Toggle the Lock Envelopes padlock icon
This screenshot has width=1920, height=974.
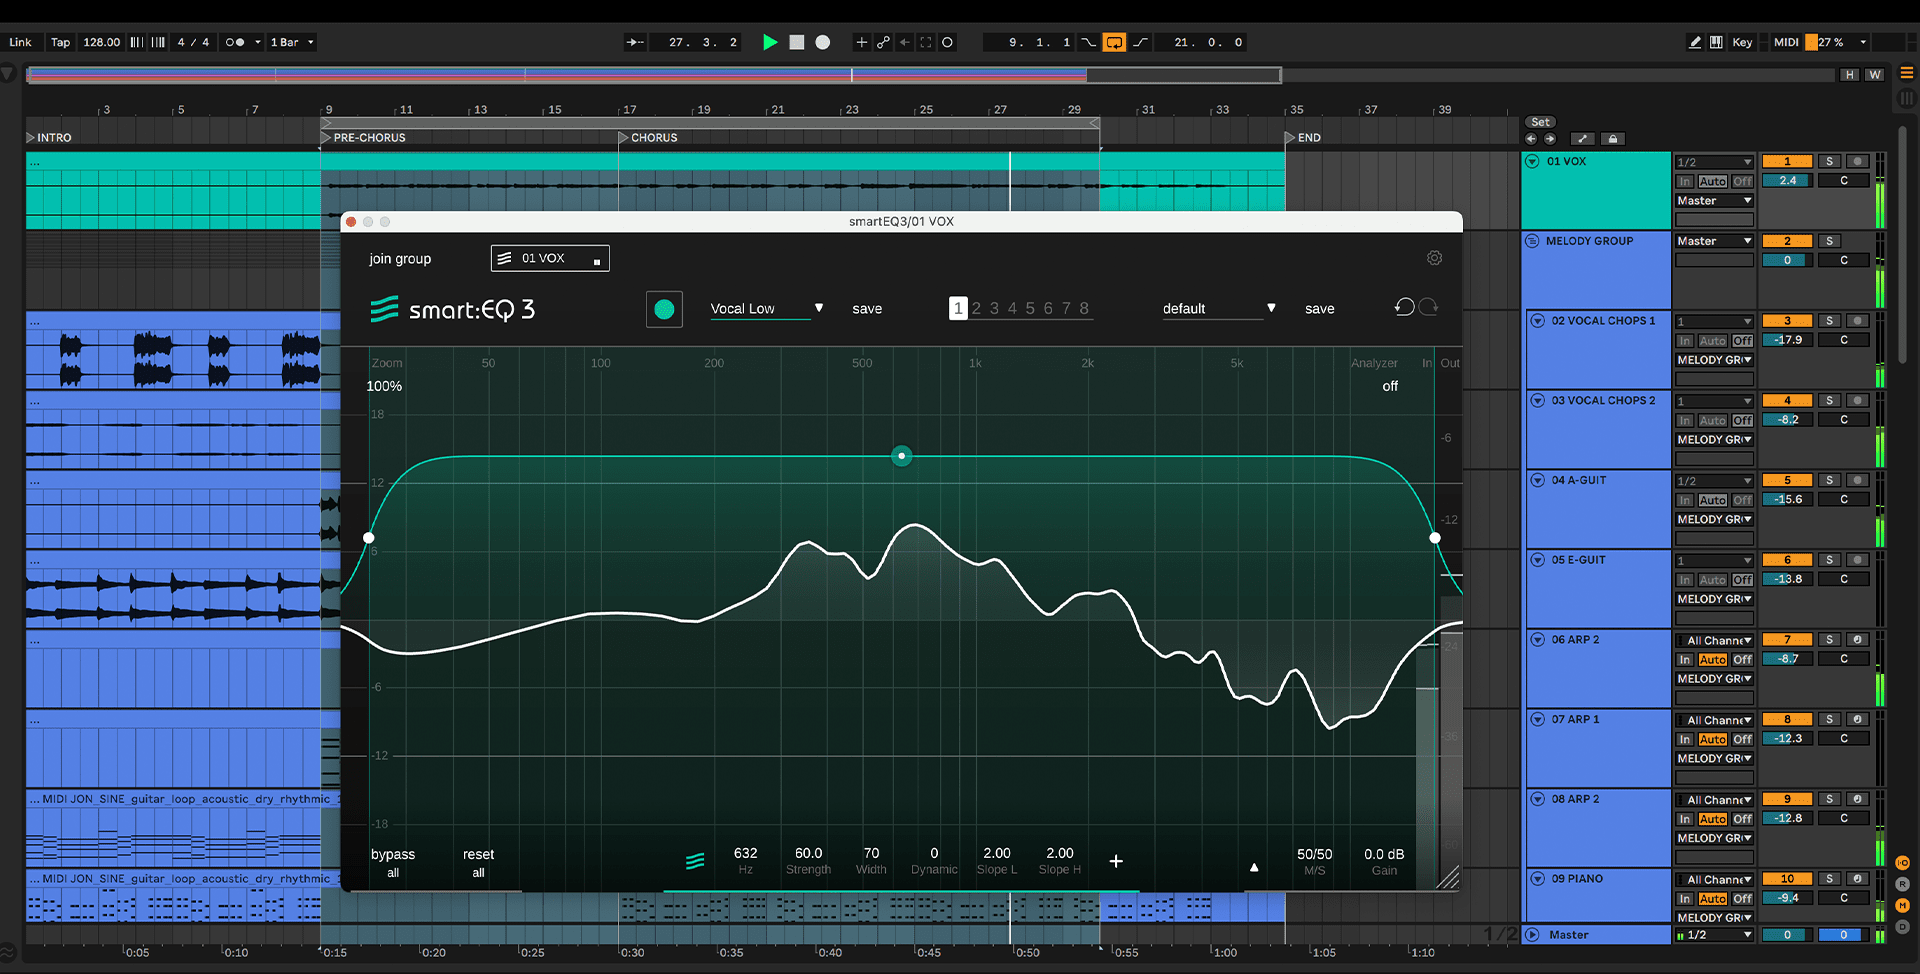(1612, 139)
